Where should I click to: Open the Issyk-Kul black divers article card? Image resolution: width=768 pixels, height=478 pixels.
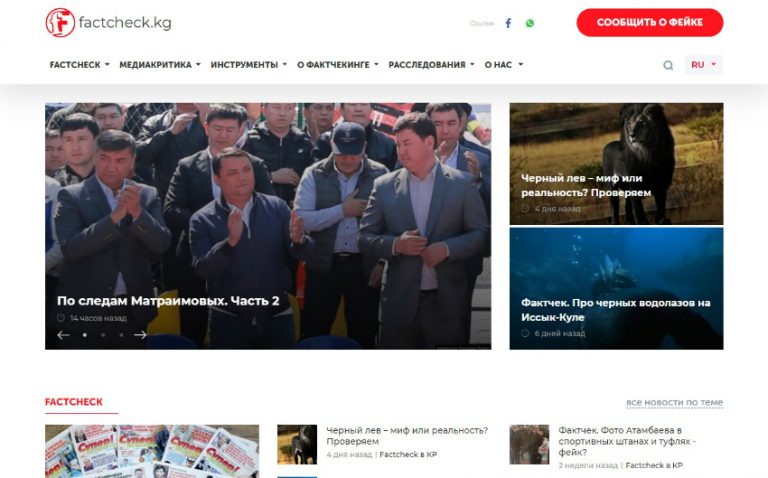(x=616, y=288)
